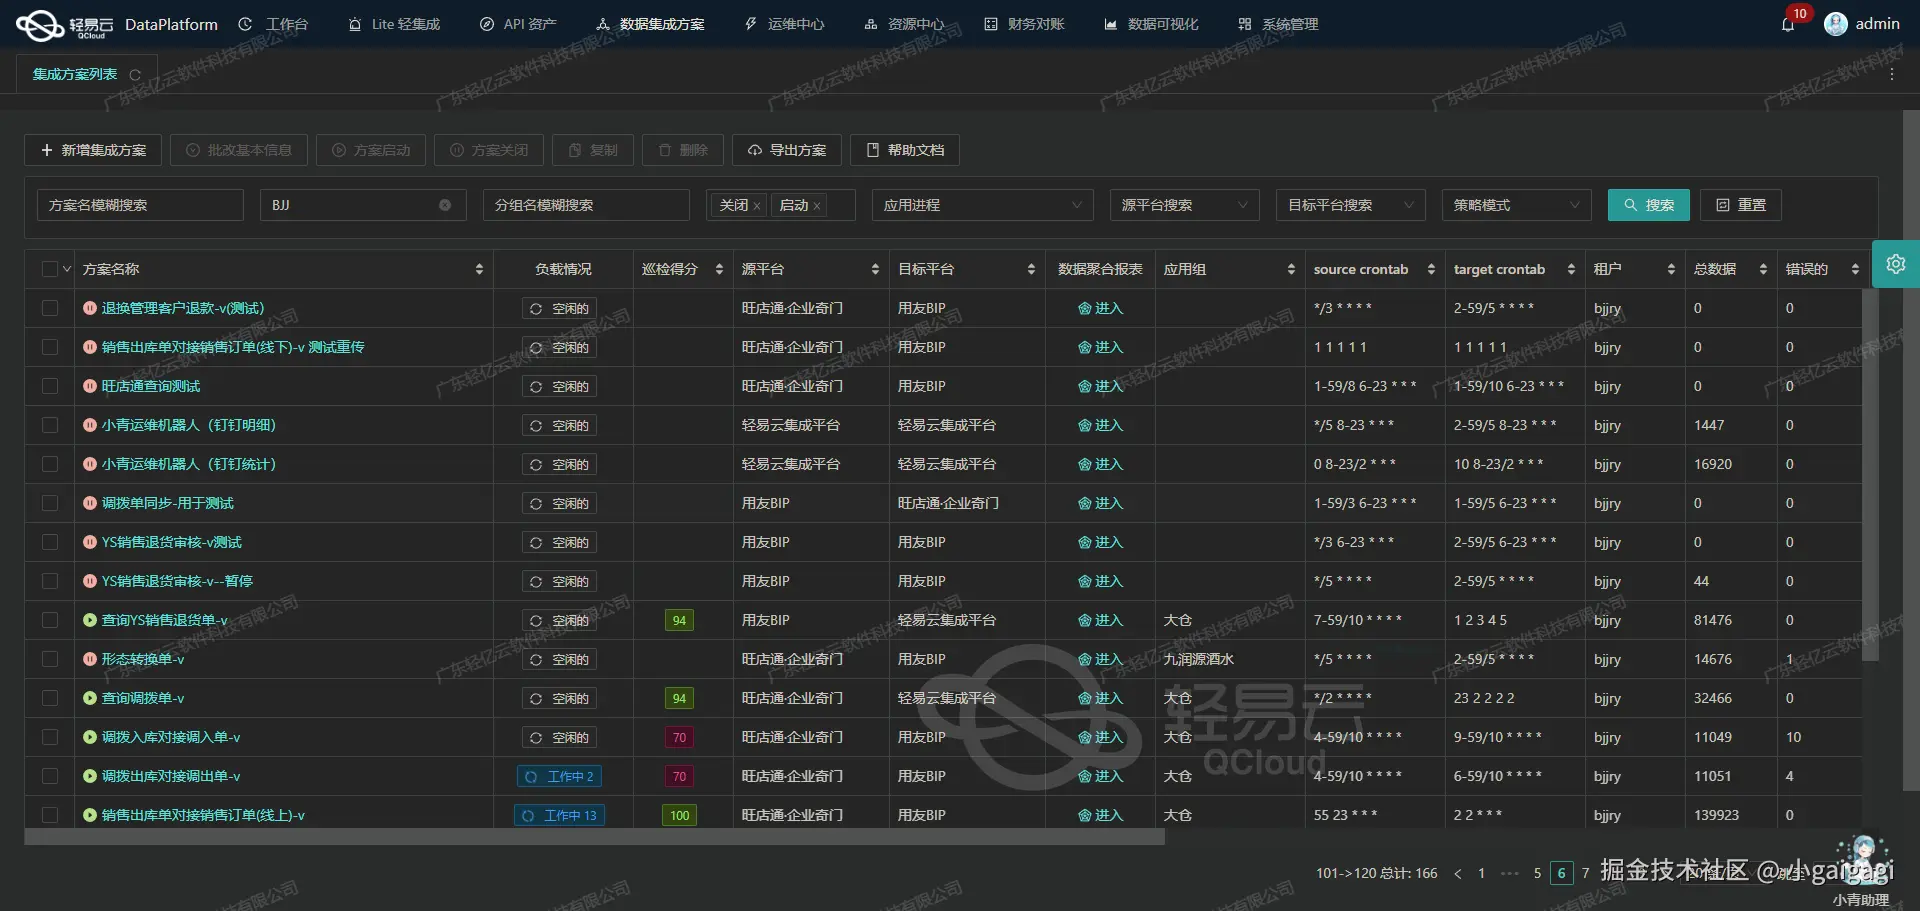Open the 系统管理 menu
The height and width of the screenshot is (911, 1920).
(x=1278, y=24)
